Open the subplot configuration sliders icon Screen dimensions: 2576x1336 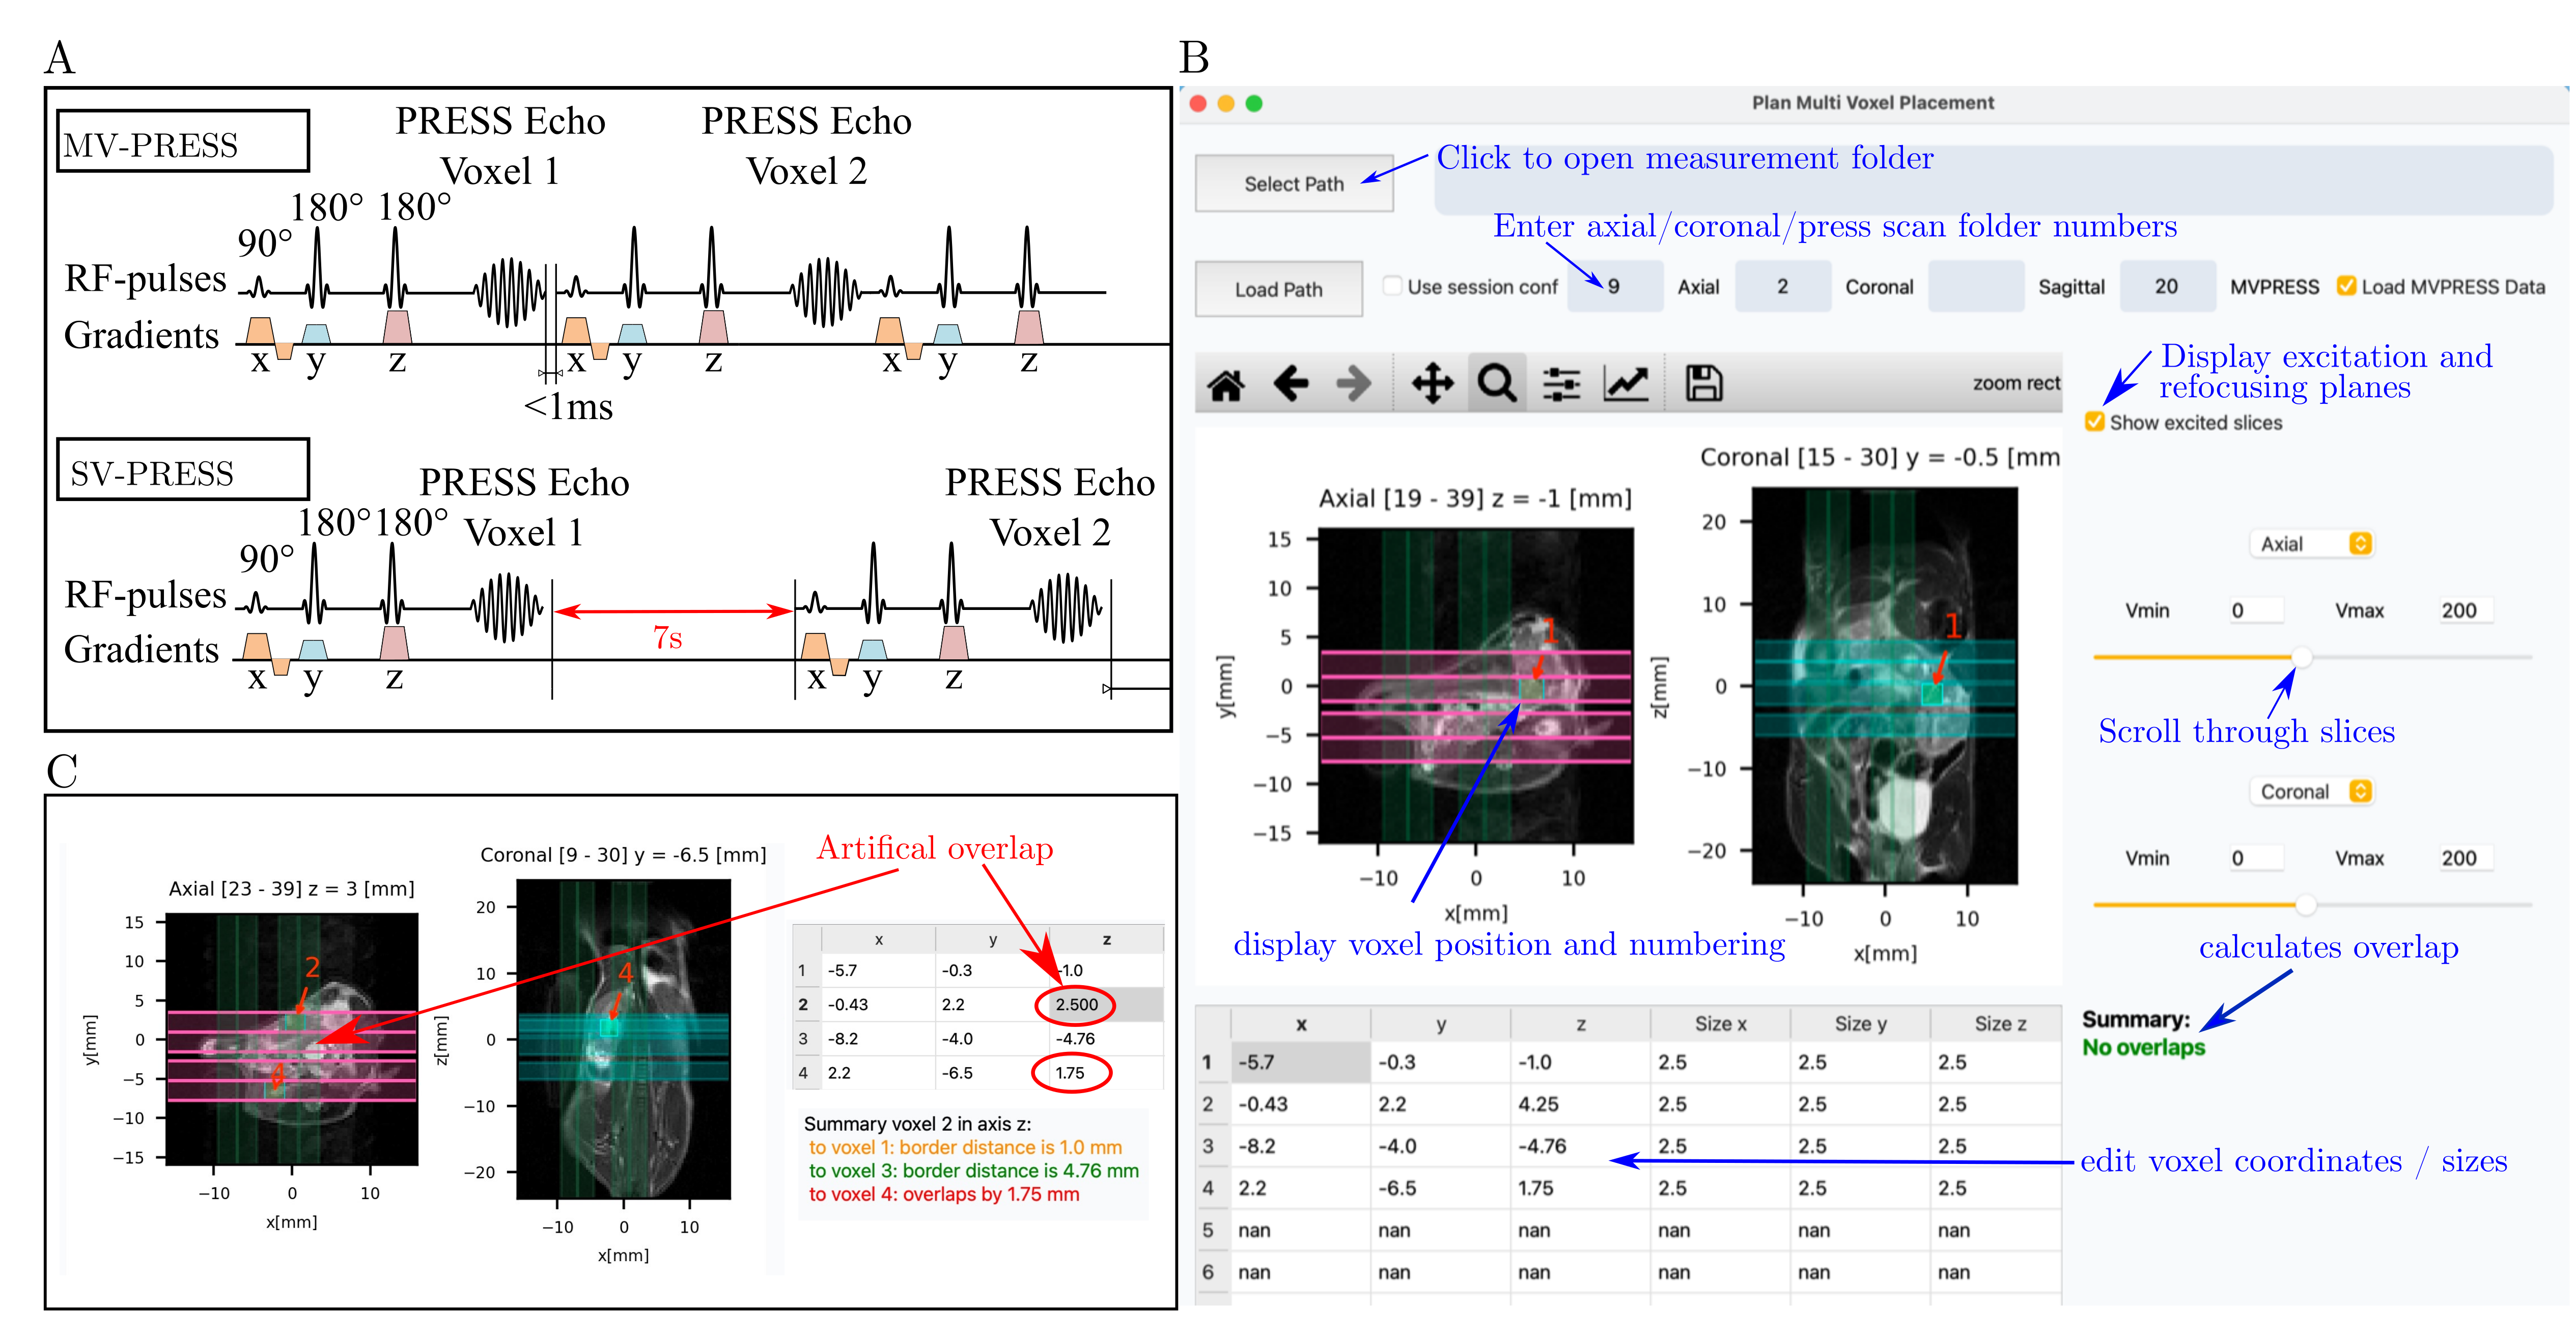tap(1561, 383)
